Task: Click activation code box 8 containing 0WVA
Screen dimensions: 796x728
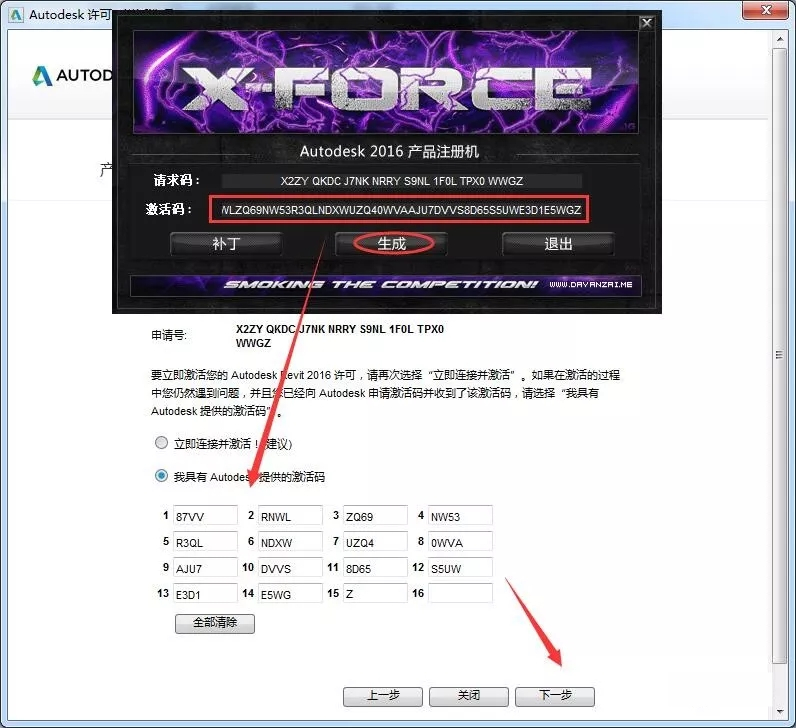Action: coord(460,541)
